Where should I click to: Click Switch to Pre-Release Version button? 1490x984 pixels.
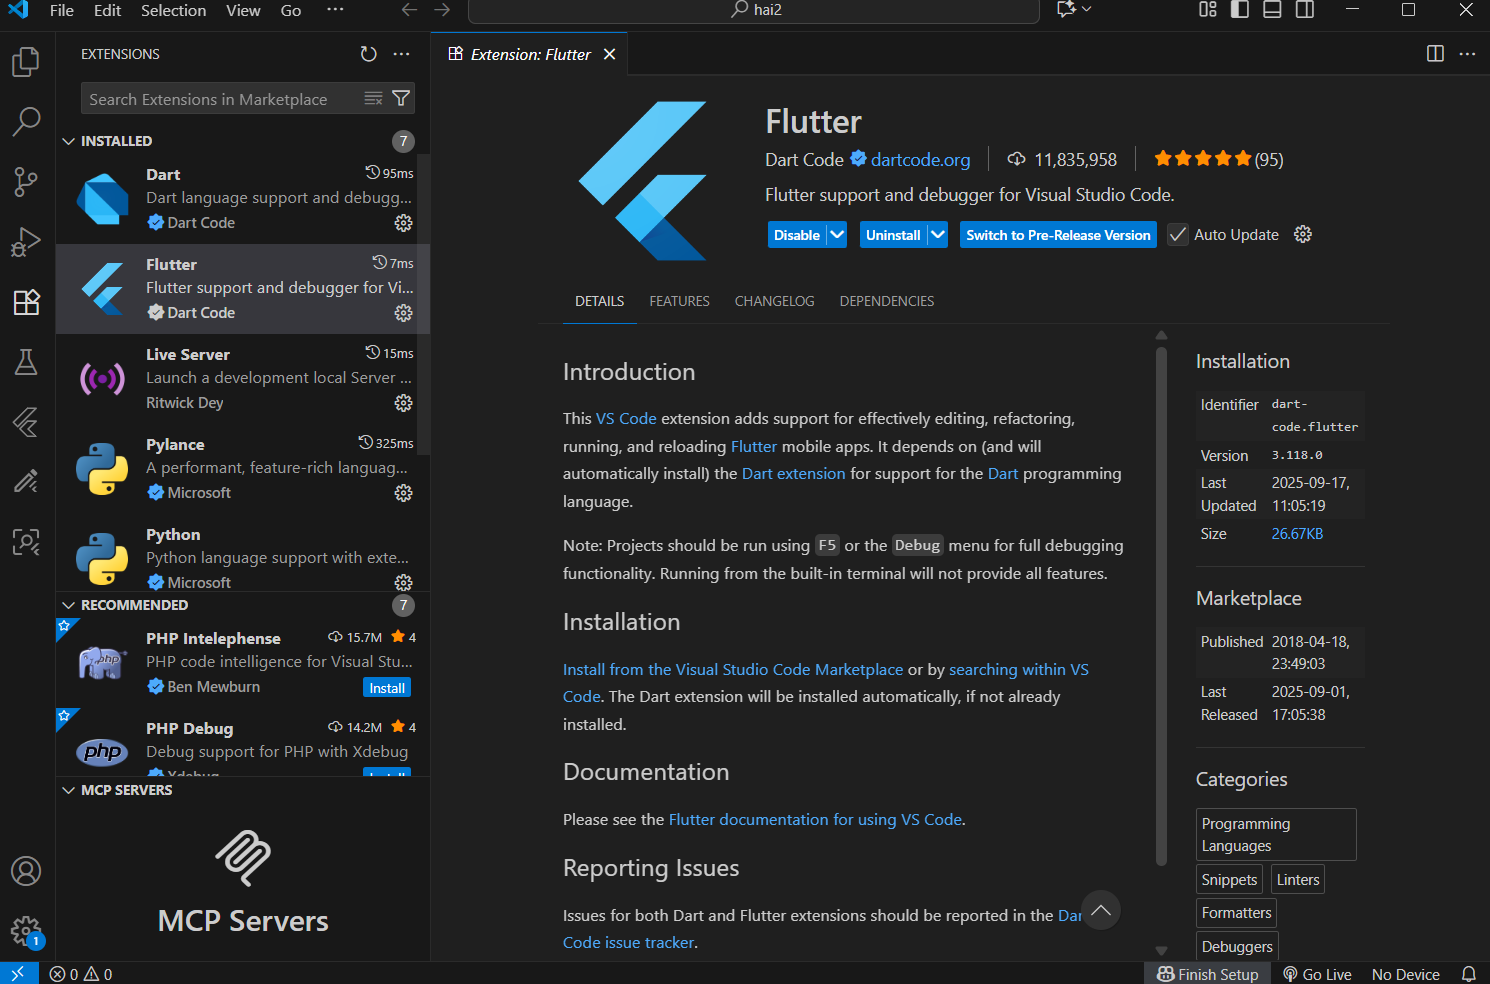pyautogui.click(x=1058, y=235)
